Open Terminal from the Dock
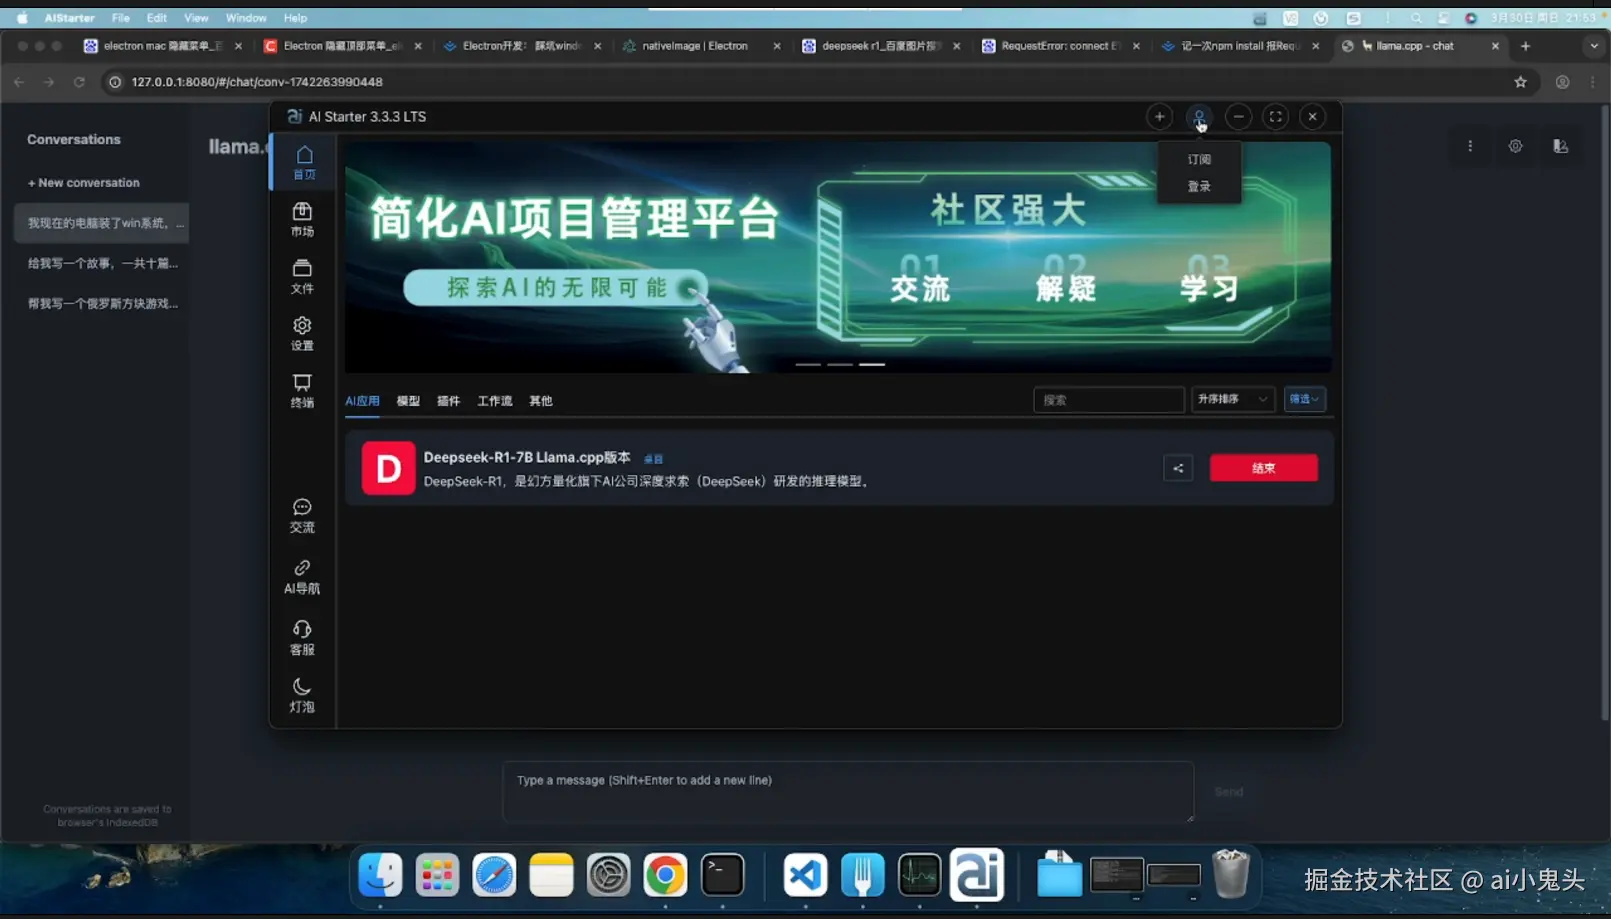Viewport: 1611px width, 919px height. point(722,875)
